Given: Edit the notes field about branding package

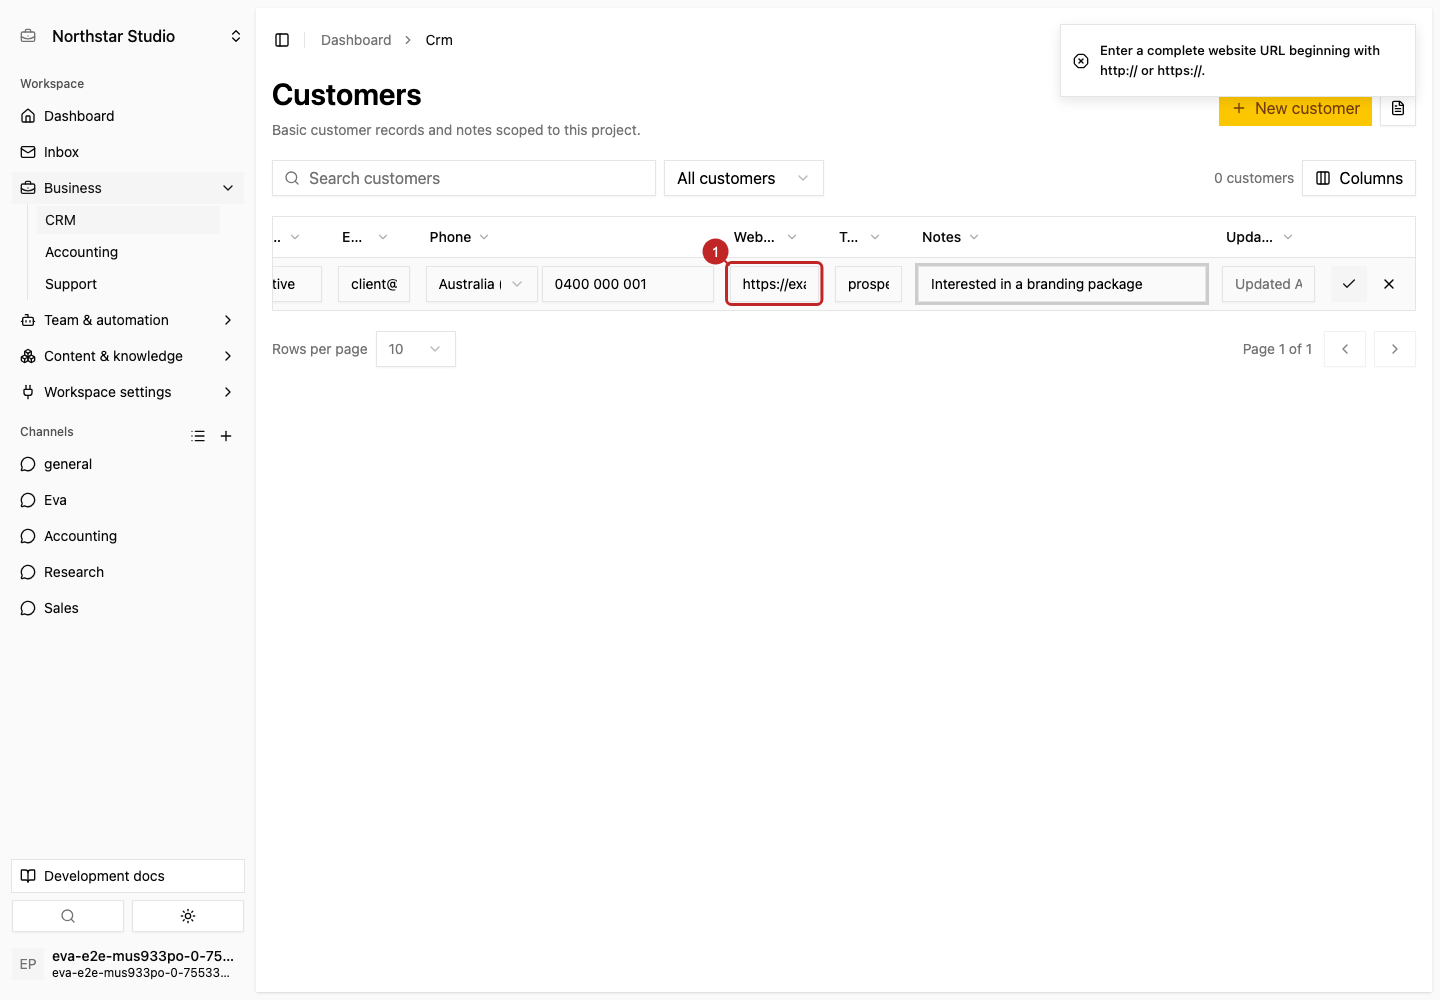Looking at the screenshot, I should [1062, 284].
